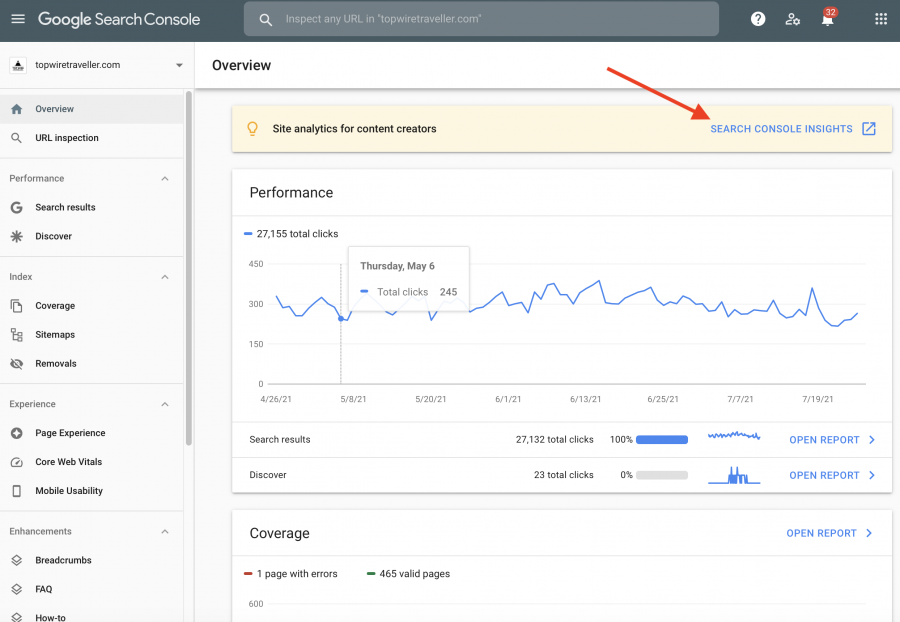The image size is (900, 622).
Task: Open report for Discover row
Action: pyautogui.click(x=824, y=476)
